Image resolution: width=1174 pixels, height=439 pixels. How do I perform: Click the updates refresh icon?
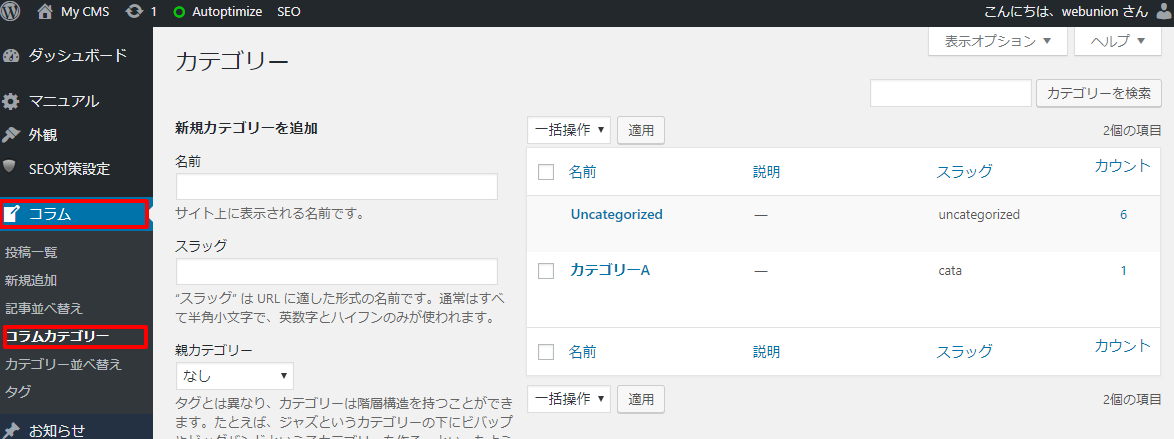(135, 12)
